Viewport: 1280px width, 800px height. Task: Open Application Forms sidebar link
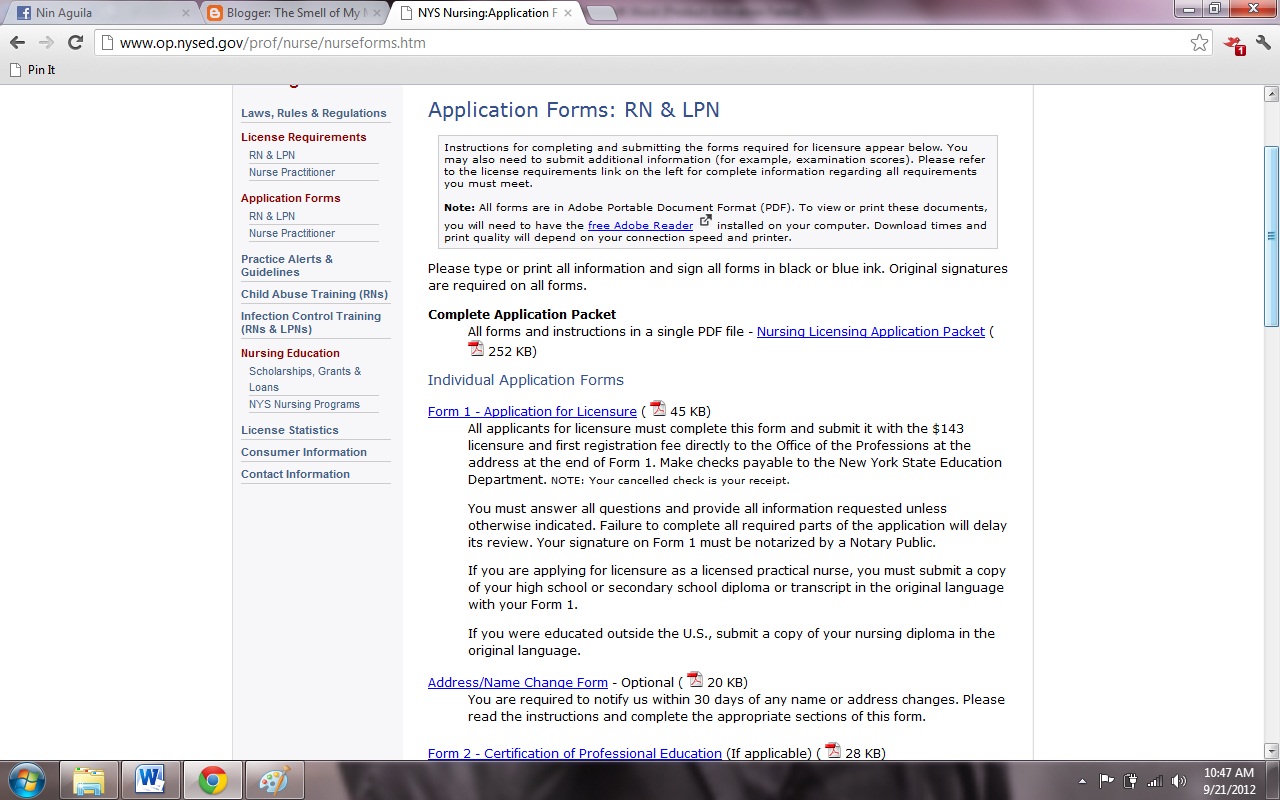[x=291, y=199]
